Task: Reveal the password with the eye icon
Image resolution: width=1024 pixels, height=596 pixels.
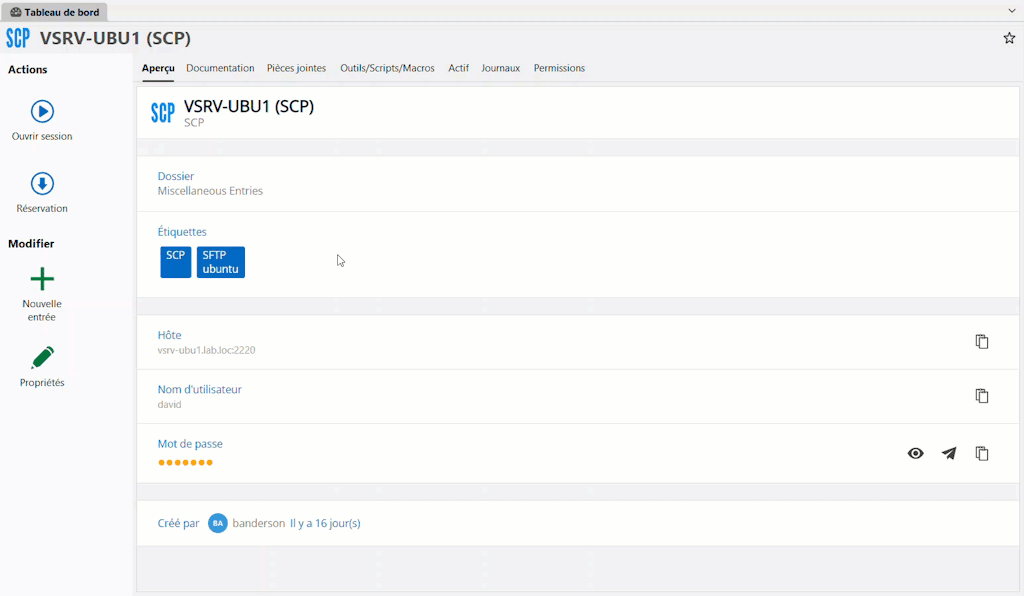Action: click(915, 453)
